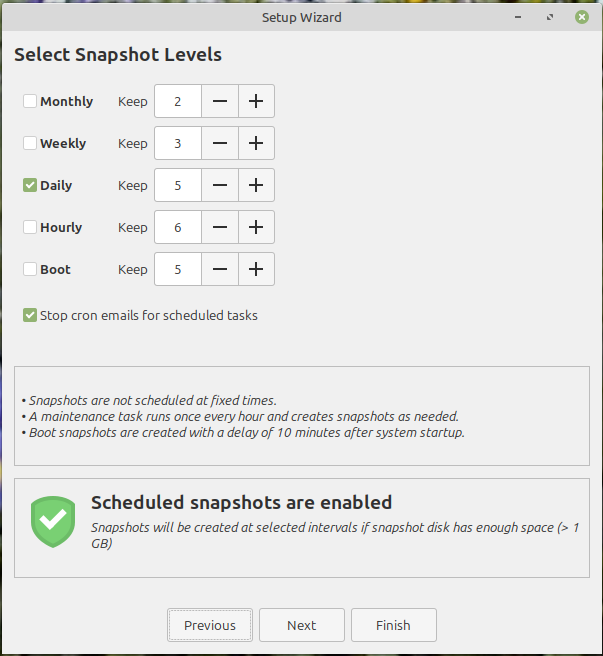Increase Monthly snapshots kept with plus
Image resolution: width=603 pixels, height=656 pixels.
tap(256, 101)
